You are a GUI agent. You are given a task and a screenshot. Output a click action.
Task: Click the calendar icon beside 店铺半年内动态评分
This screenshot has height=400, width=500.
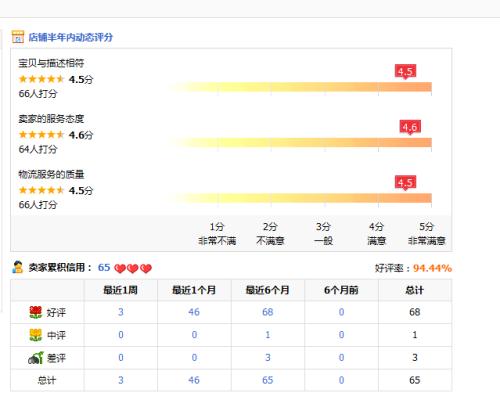(x=18, y=37)
